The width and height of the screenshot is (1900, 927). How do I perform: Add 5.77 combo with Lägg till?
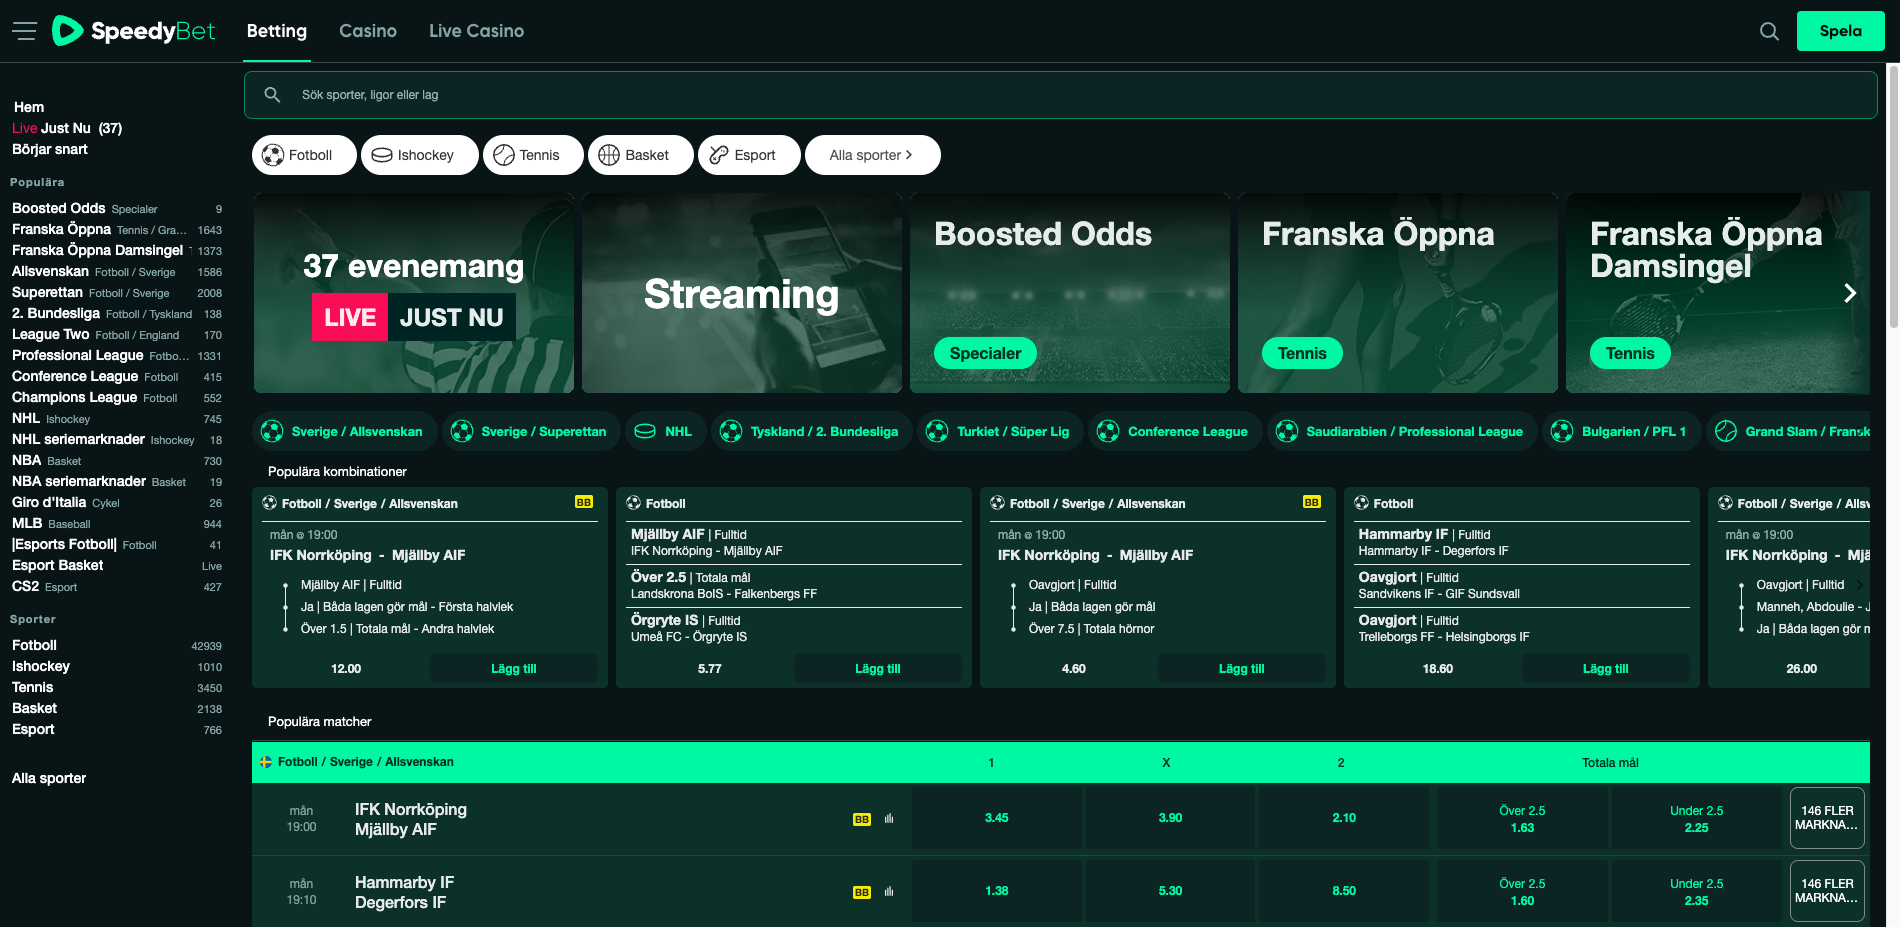point(878,668)
